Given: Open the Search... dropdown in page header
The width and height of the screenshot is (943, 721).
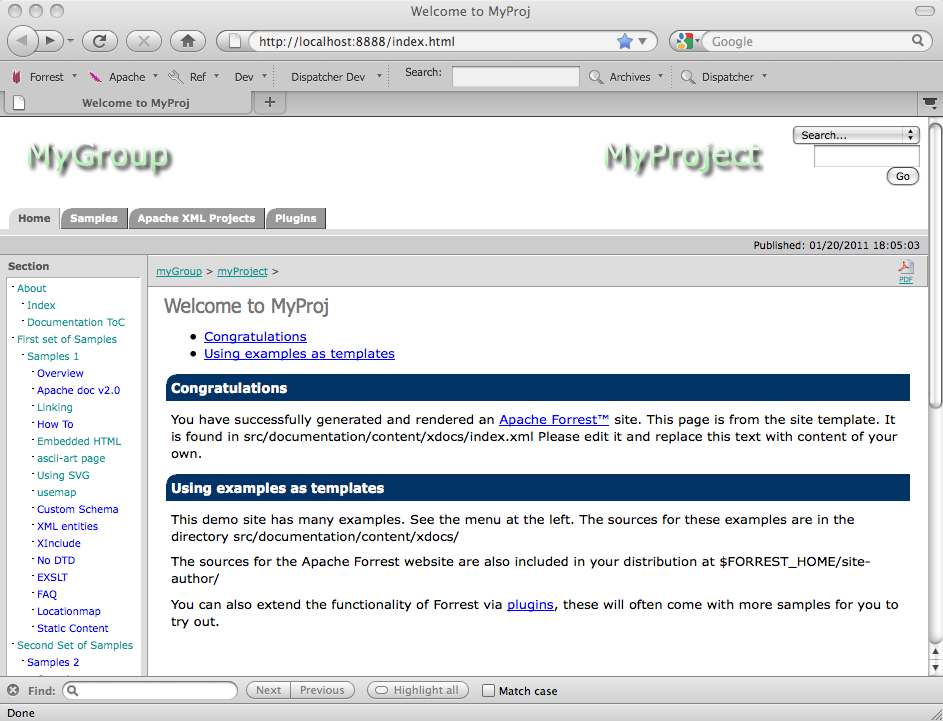Looking at the screenshot, I should 855,135.
